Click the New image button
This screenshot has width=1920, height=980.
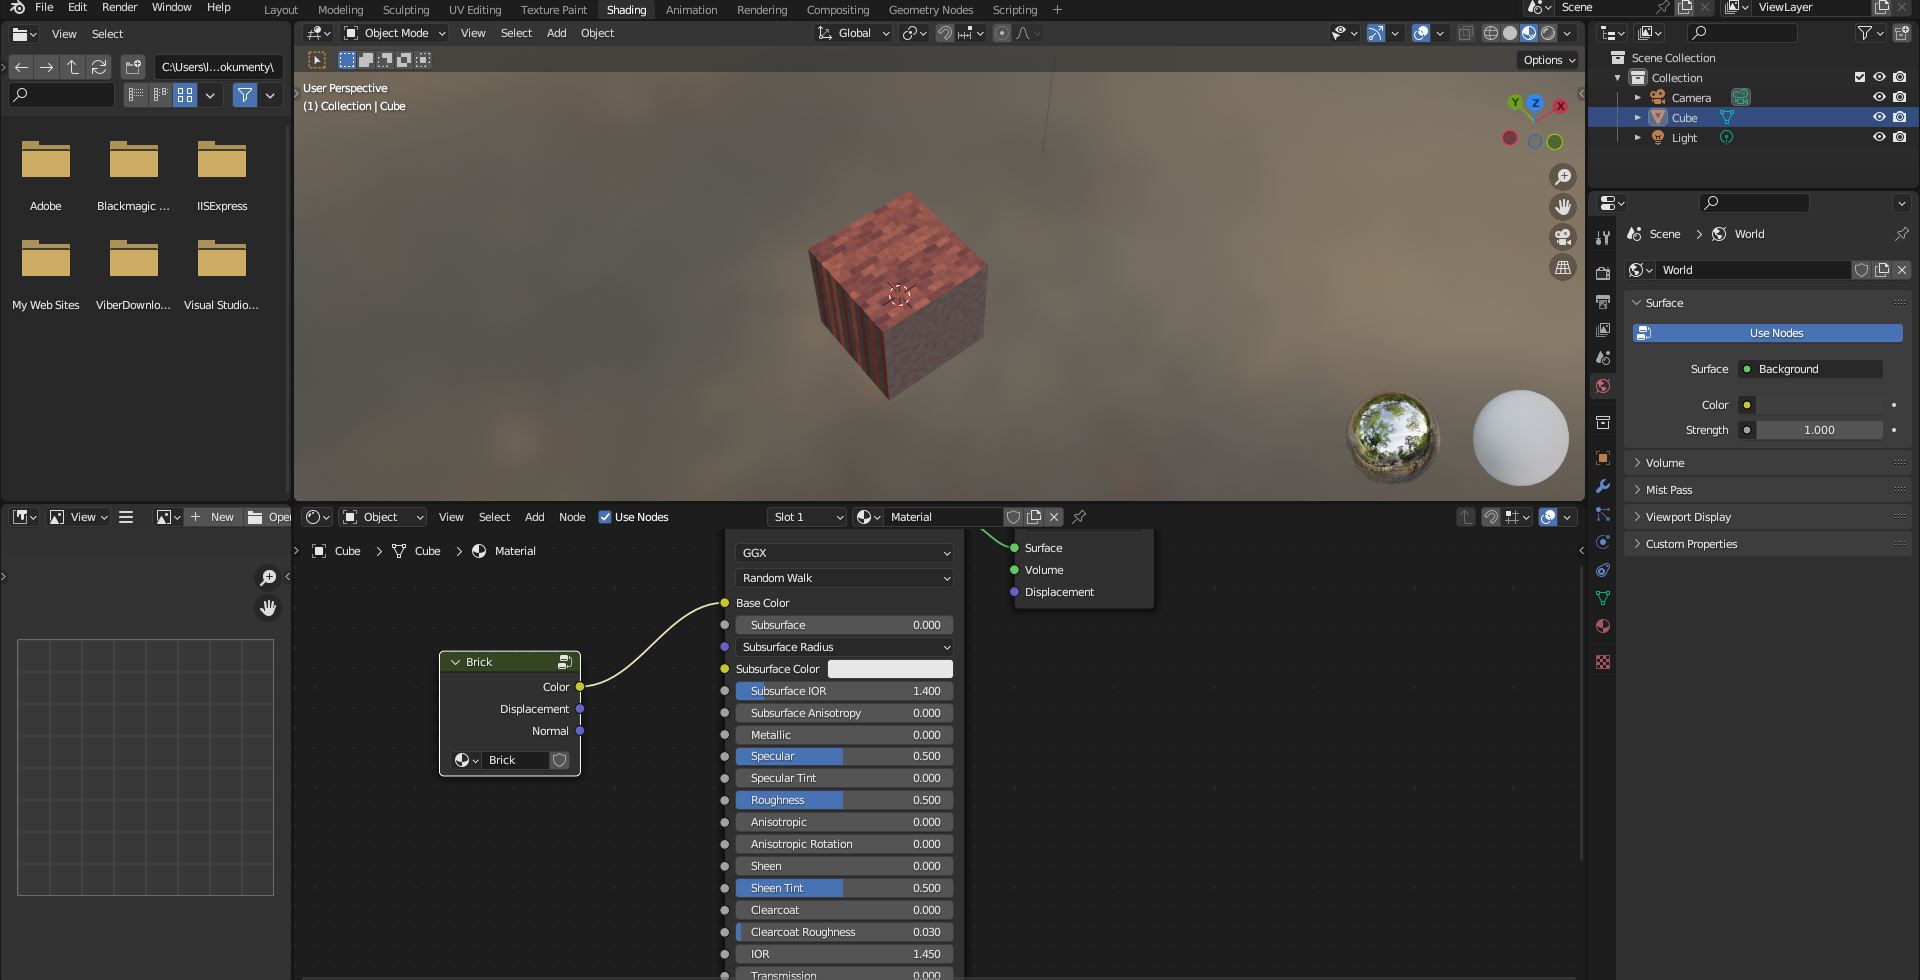[212, 517]
